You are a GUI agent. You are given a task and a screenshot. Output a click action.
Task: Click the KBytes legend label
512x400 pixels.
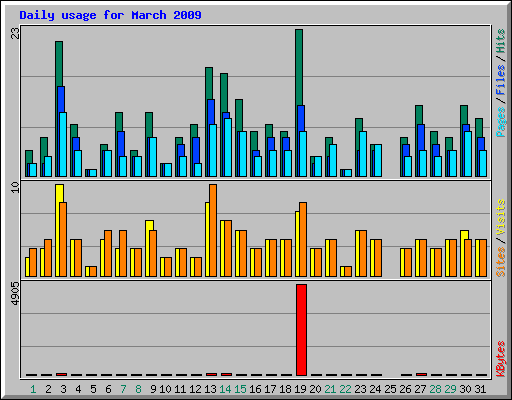[500, 359]
